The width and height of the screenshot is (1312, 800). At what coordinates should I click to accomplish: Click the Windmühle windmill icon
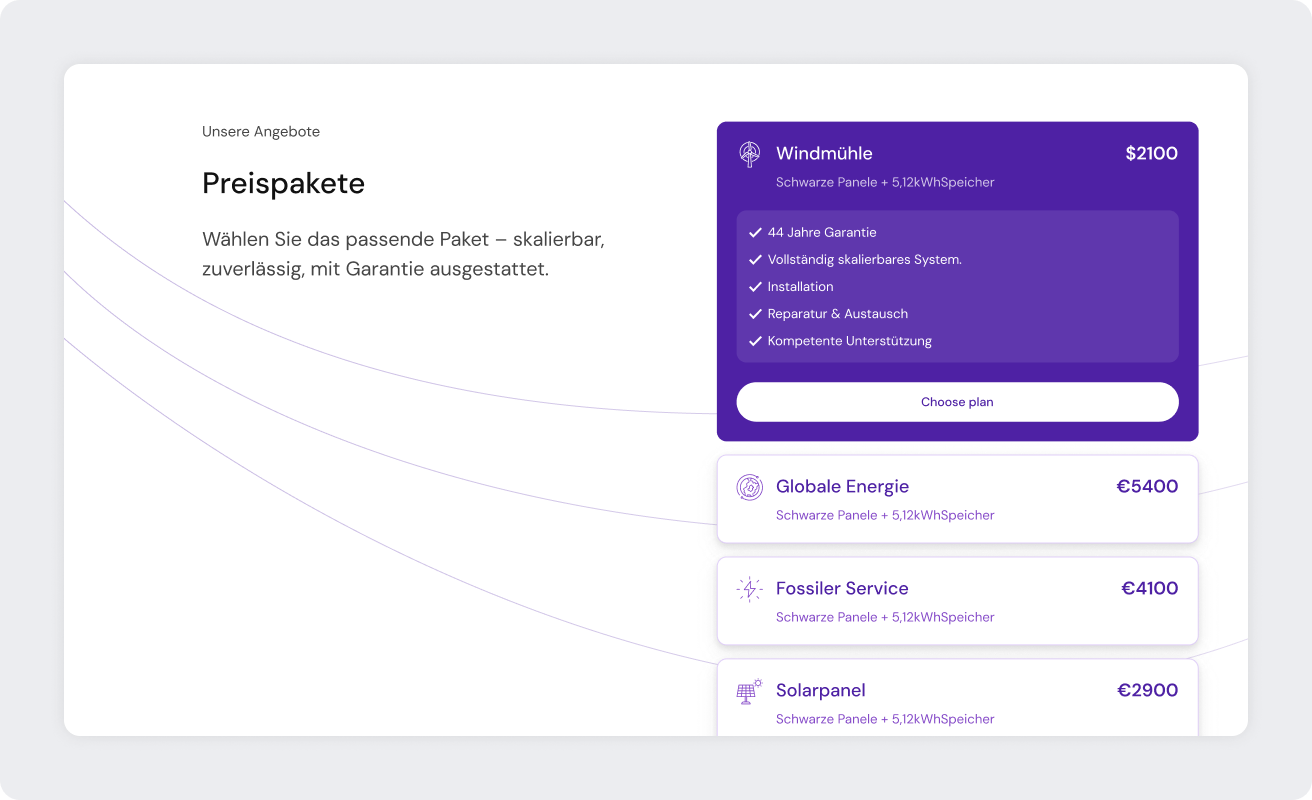coord(749,154)
